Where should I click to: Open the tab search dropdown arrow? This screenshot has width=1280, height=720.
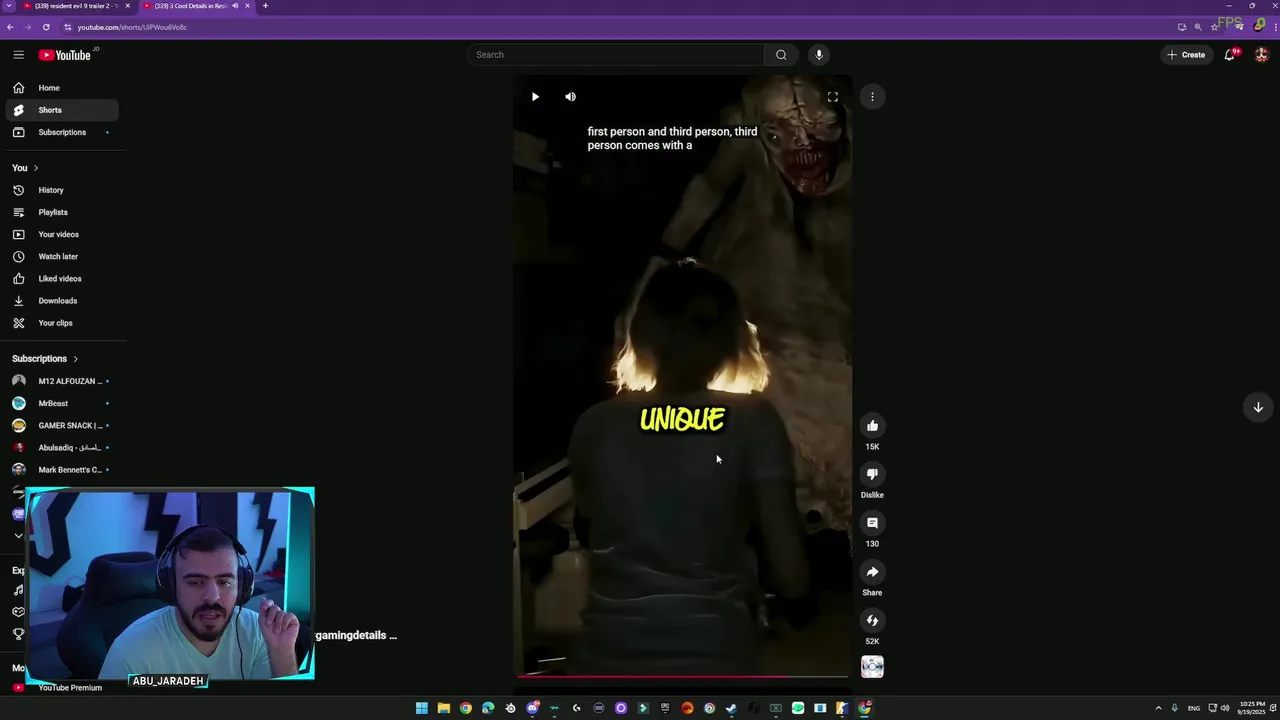tap(8, 6)
